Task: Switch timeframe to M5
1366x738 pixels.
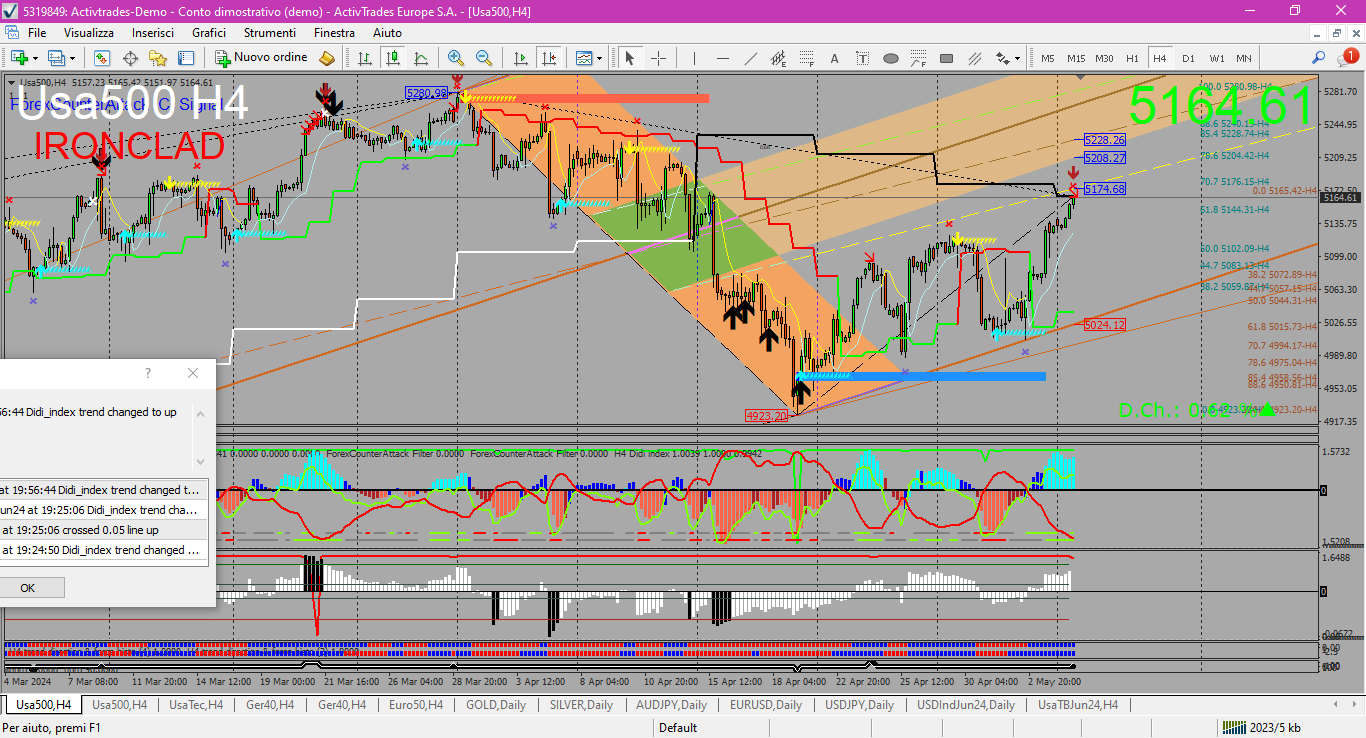Action: point(1048,58)
